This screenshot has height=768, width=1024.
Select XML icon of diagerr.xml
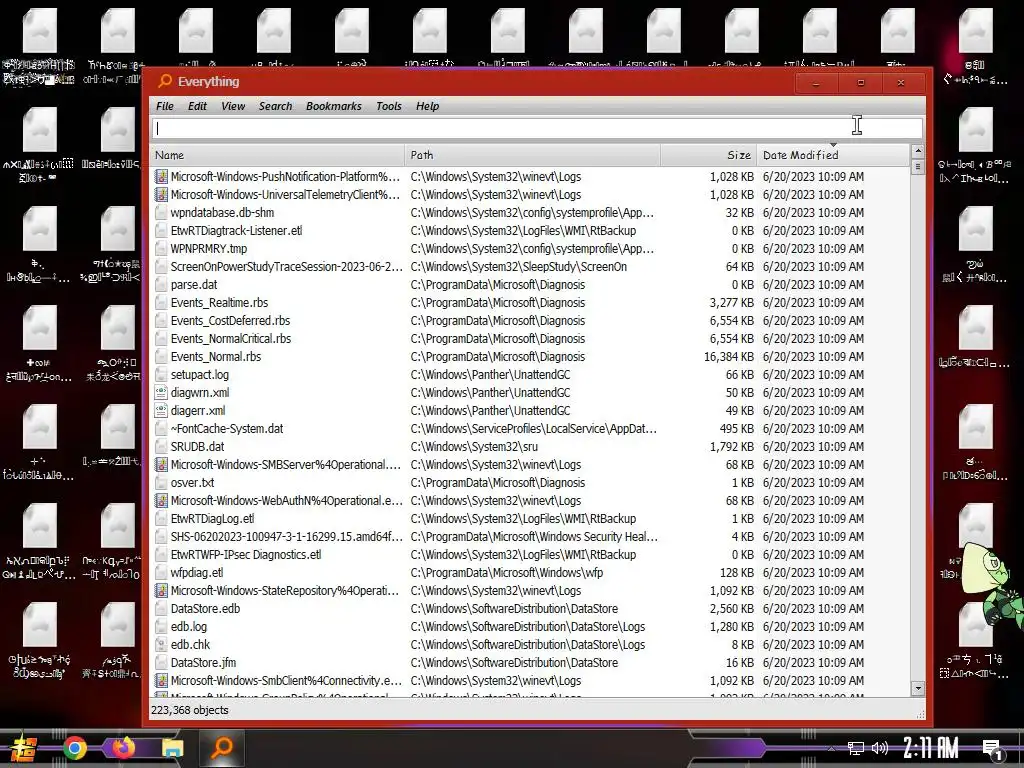pos(161,410)
